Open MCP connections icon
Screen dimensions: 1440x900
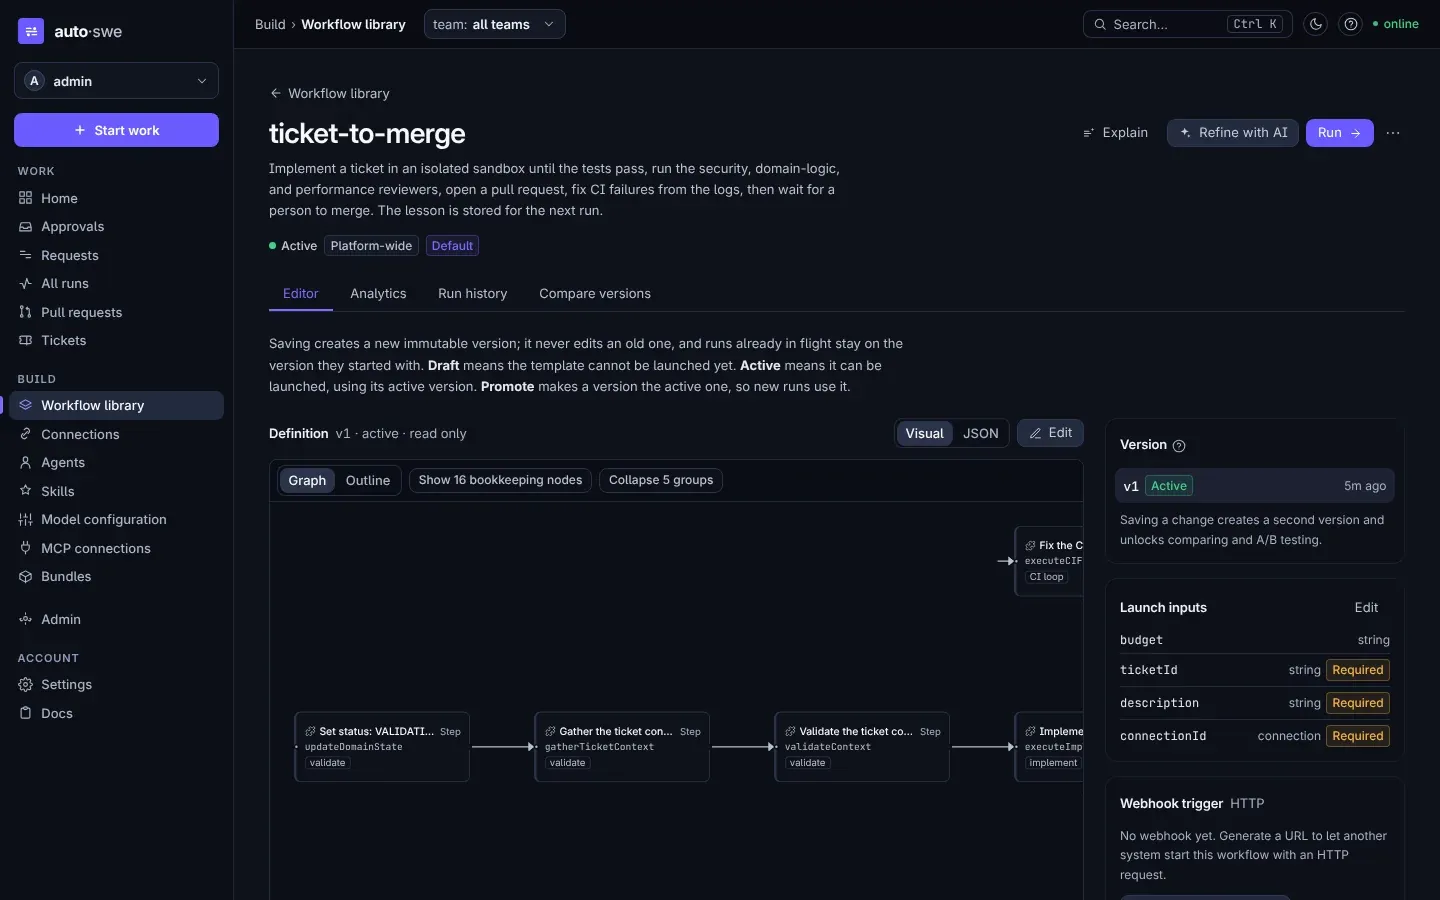pyautogui.click(x=26, y=548)
